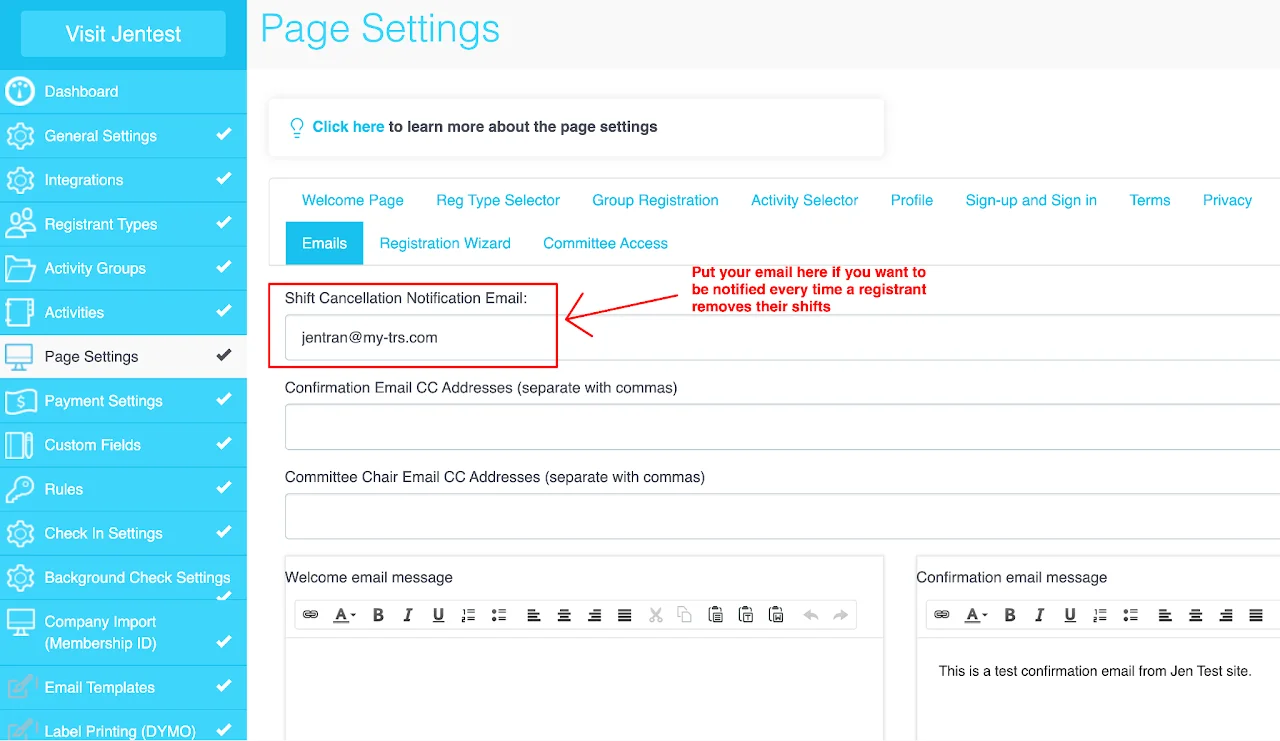Insert link in Welcome email toolbar

(311, 615)
